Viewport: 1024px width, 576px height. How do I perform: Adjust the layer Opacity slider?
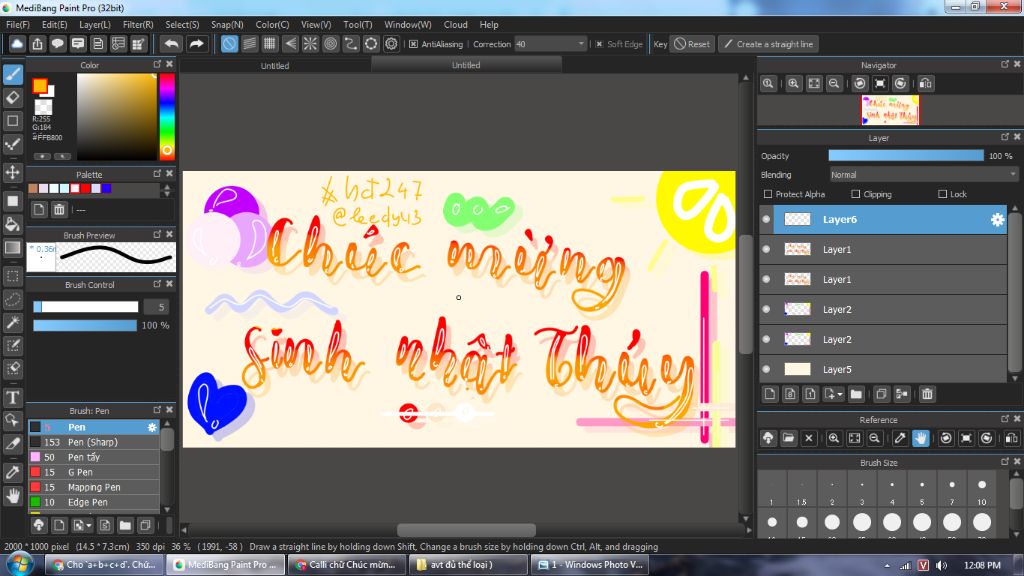906,155
